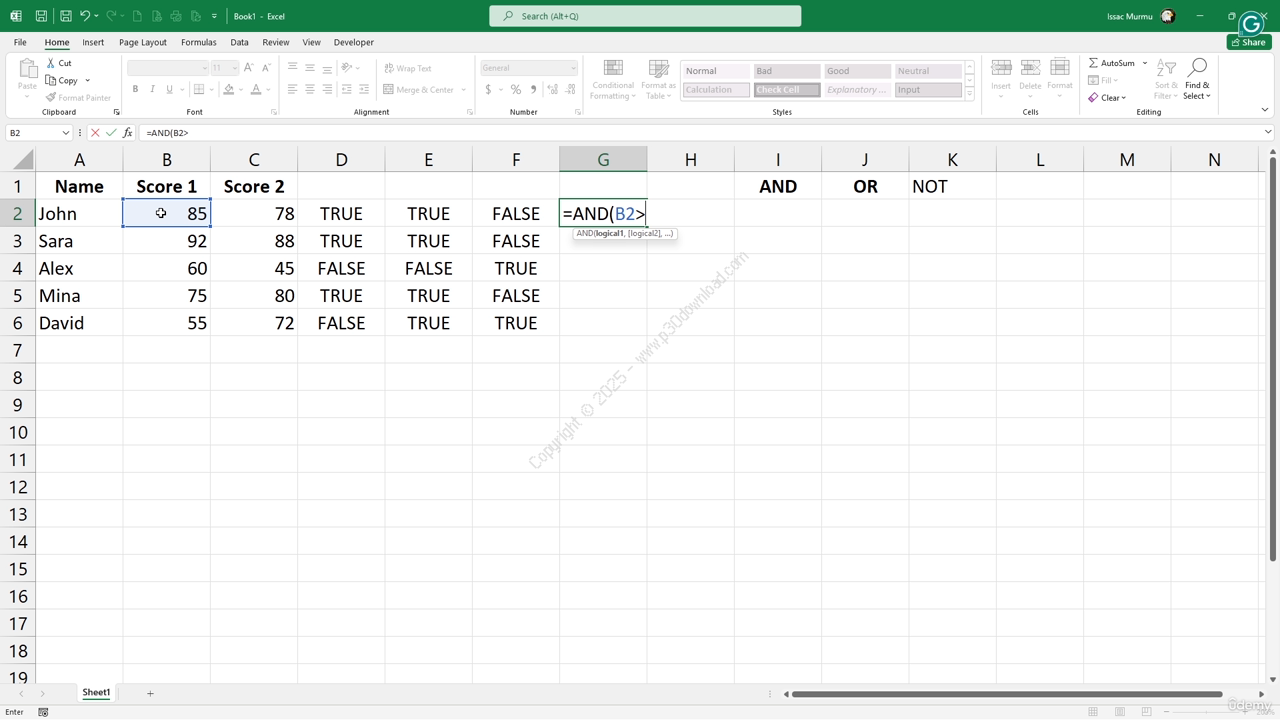Click the Conditional Formatting icon
1280x720 pixels.
coord(613,70)
